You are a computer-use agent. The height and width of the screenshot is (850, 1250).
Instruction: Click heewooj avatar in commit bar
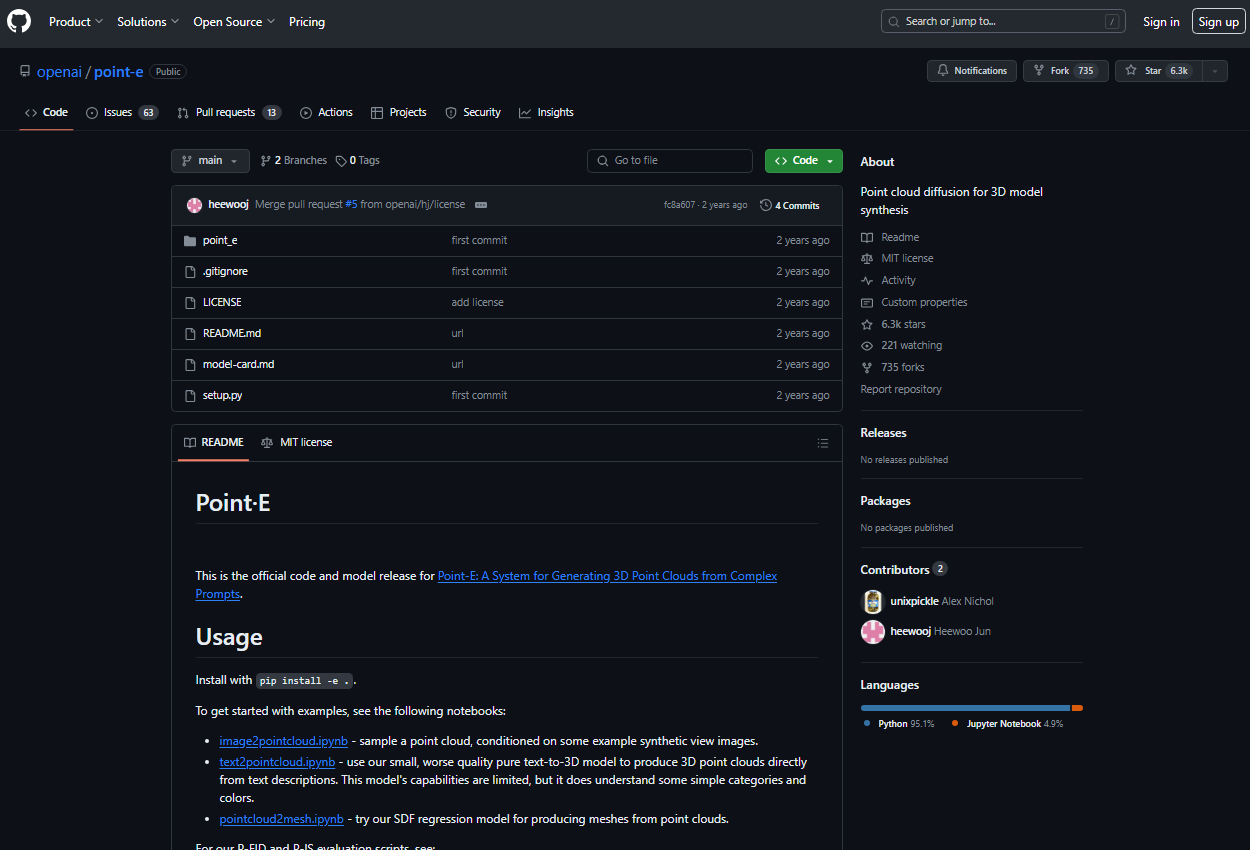[x=194, y=205]
